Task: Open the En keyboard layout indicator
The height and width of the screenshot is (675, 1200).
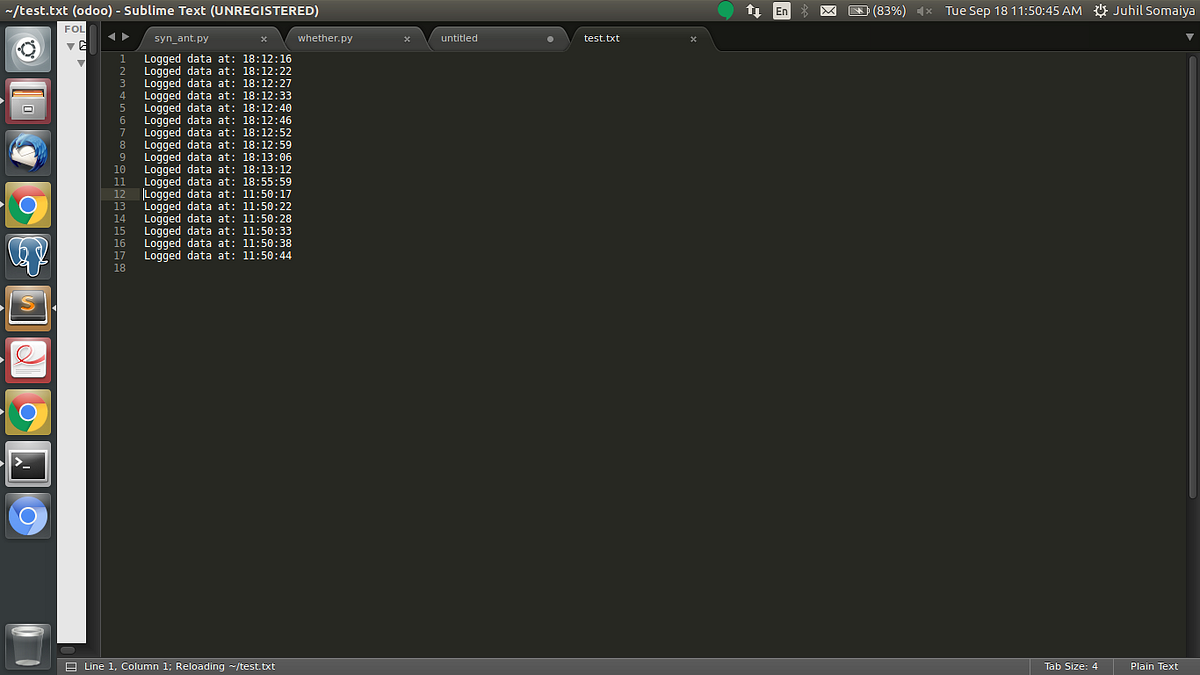Action: 781,11
